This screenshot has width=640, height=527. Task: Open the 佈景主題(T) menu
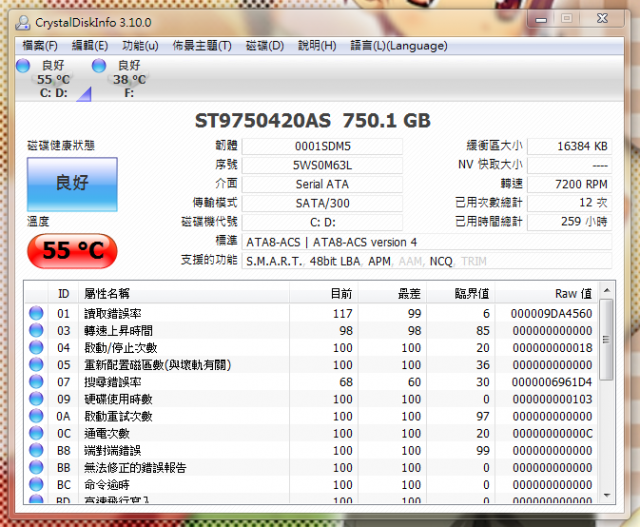click(x=202, y=46)
